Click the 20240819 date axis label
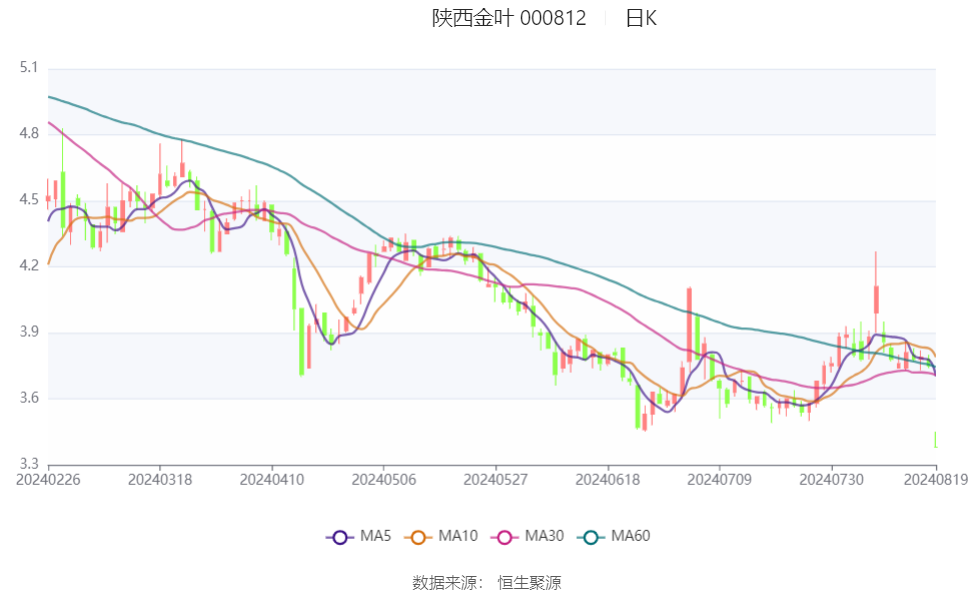This screenshot has width=975, height=592. (x=936, y=480)
